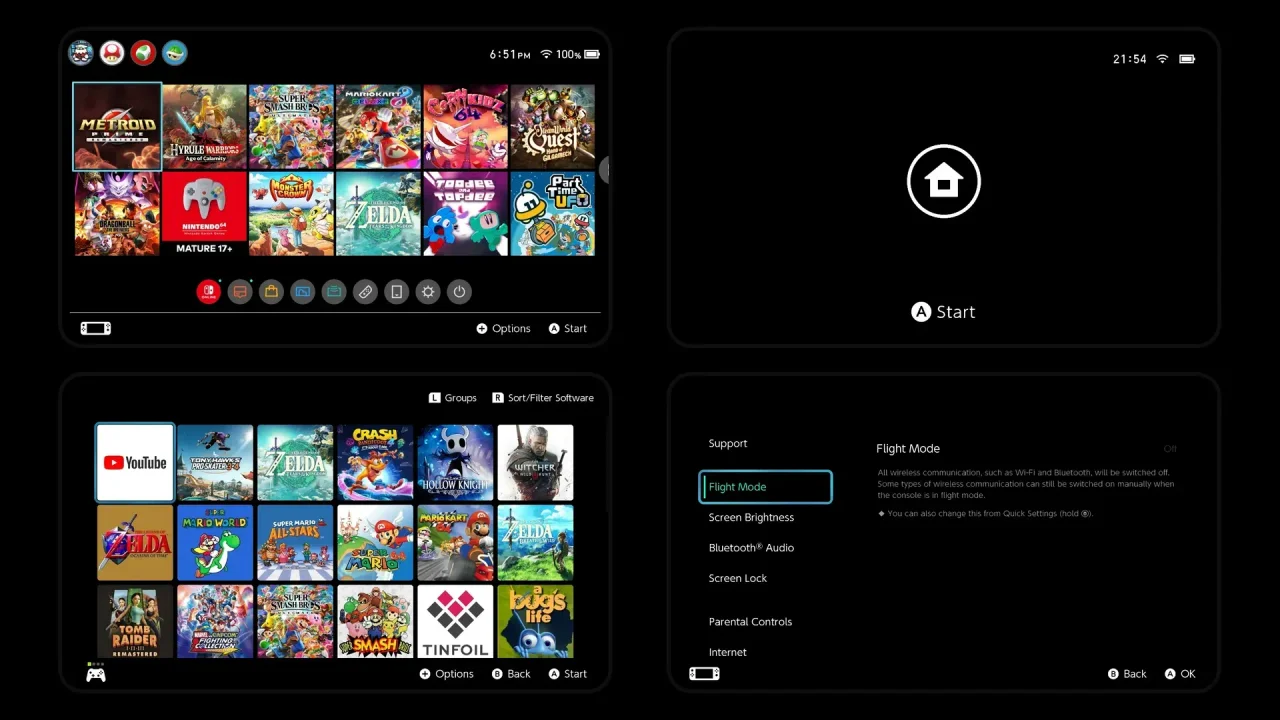Click battery icon on the 21:54 screen
This screenshot has height=720, width=1280.
pos(1187,59)
